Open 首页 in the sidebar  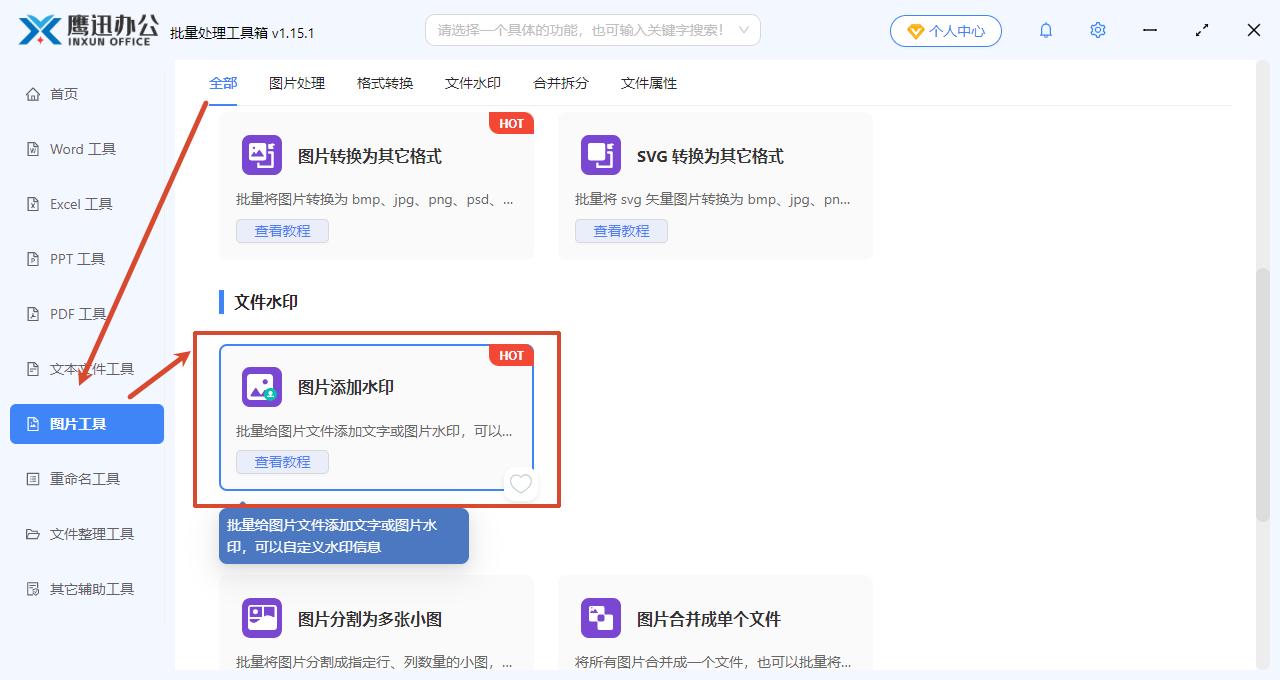pyautogui.click(x=87, y=94)
